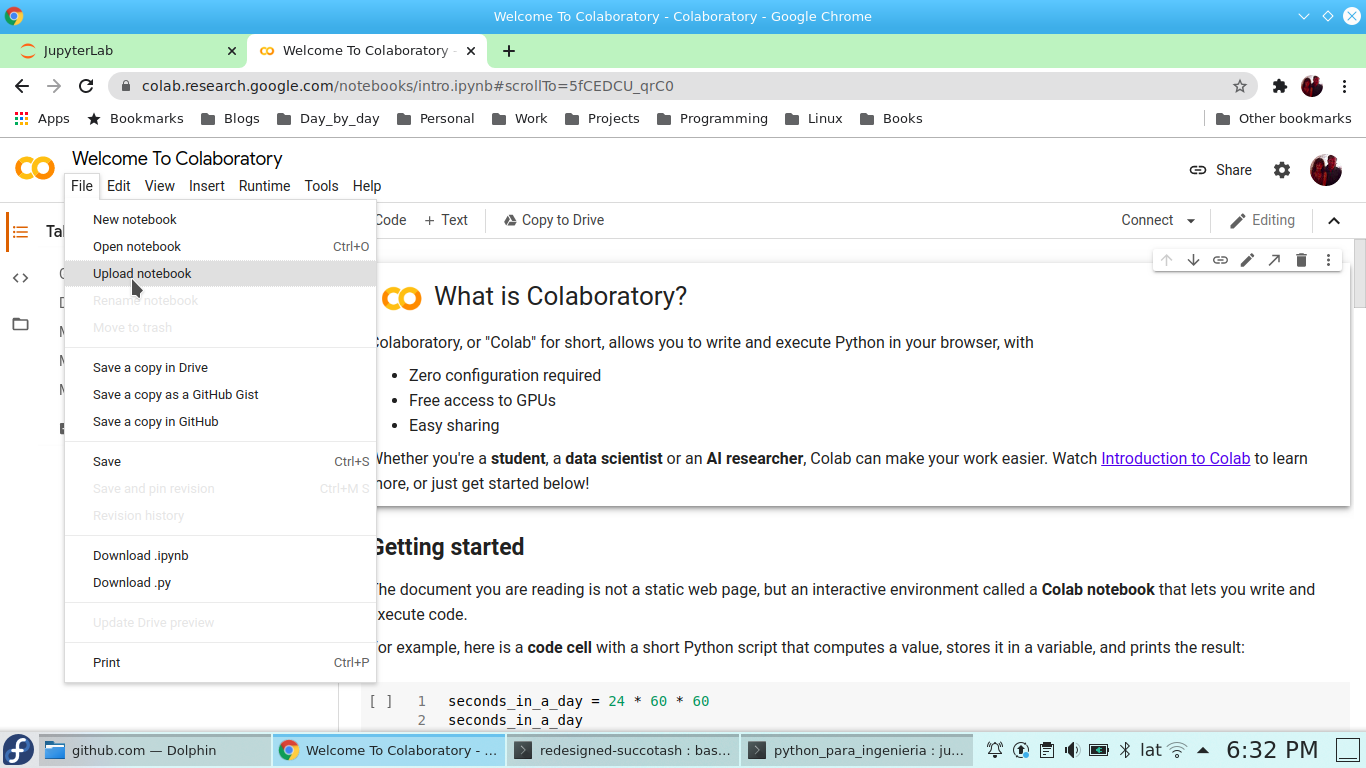Copy link to cell icon
The image size is (1366, 768).
1220,260
